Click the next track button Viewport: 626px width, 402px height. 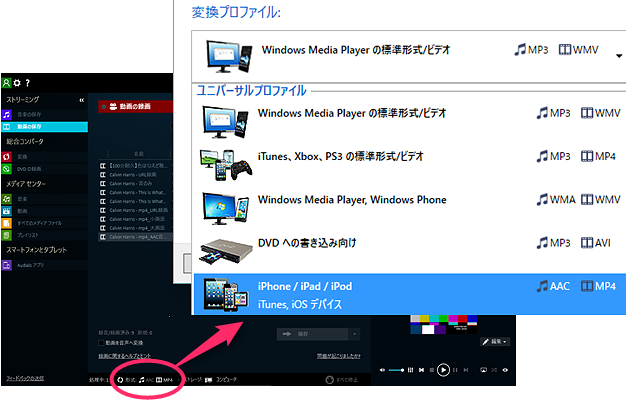pyautogui.click(x=466, y=370)
